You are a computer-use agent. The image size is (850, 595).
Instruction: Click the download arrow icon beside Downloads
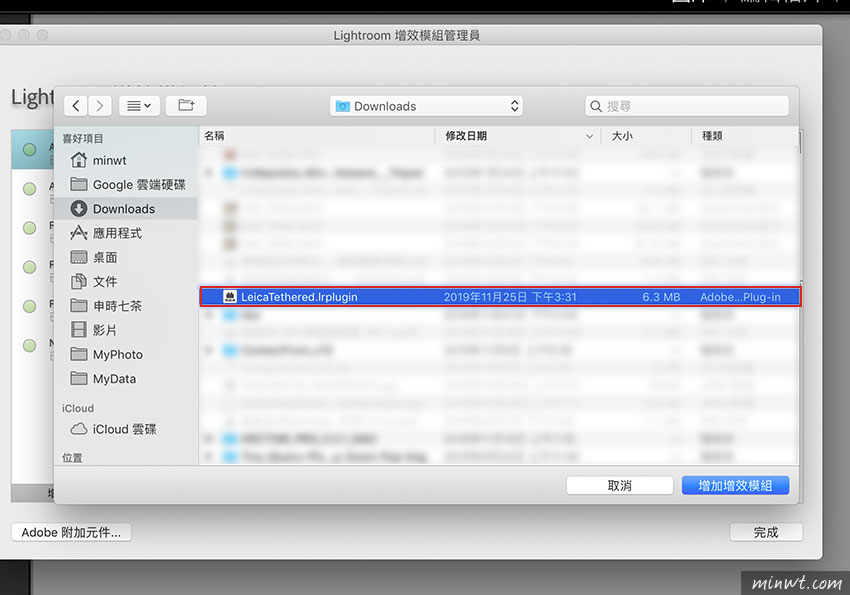pyautogui.click(x=79, y=209)
